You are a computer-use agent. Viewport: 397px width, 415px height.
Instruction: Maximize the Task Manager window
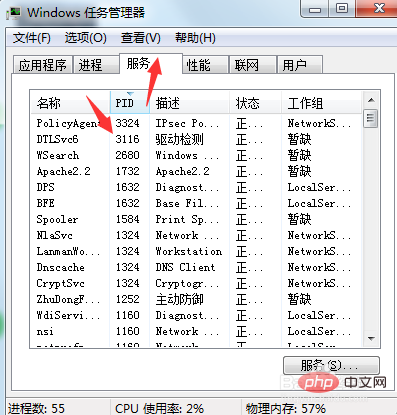coord(342,9)
